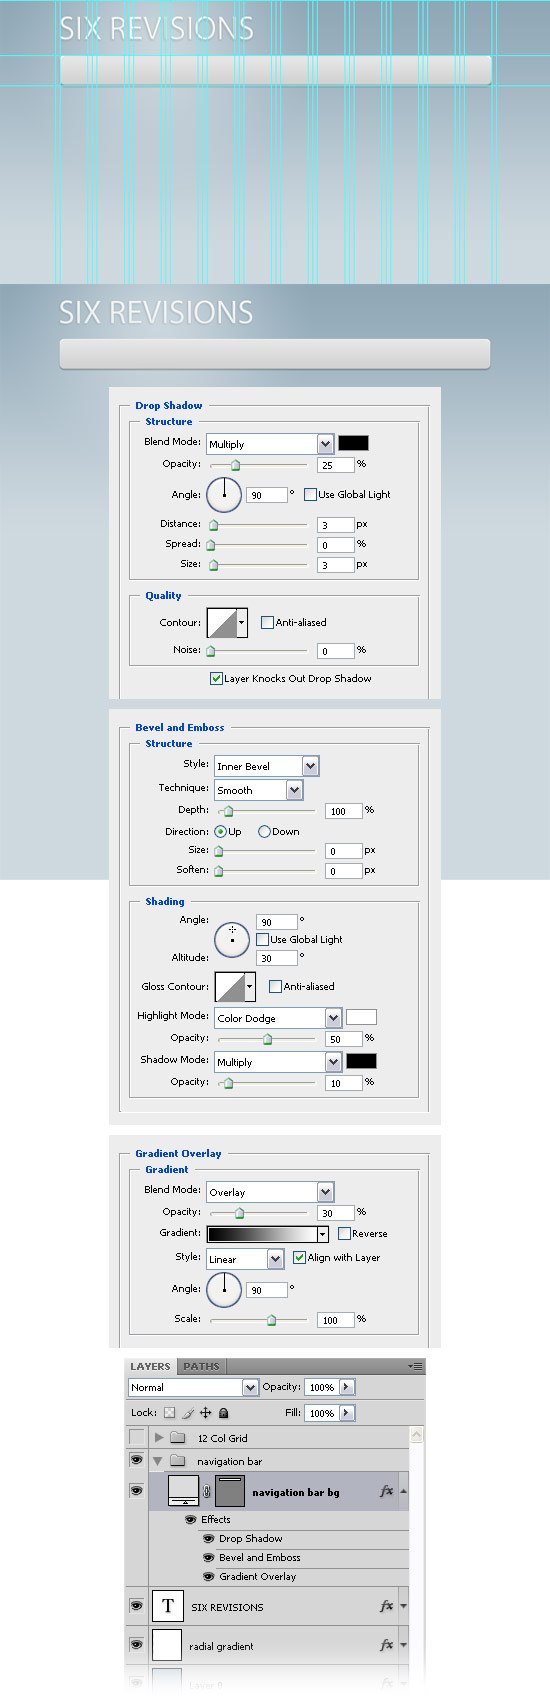Select the Down direction radio button
Screen dimensions: 550x1700
click(264, 831)
